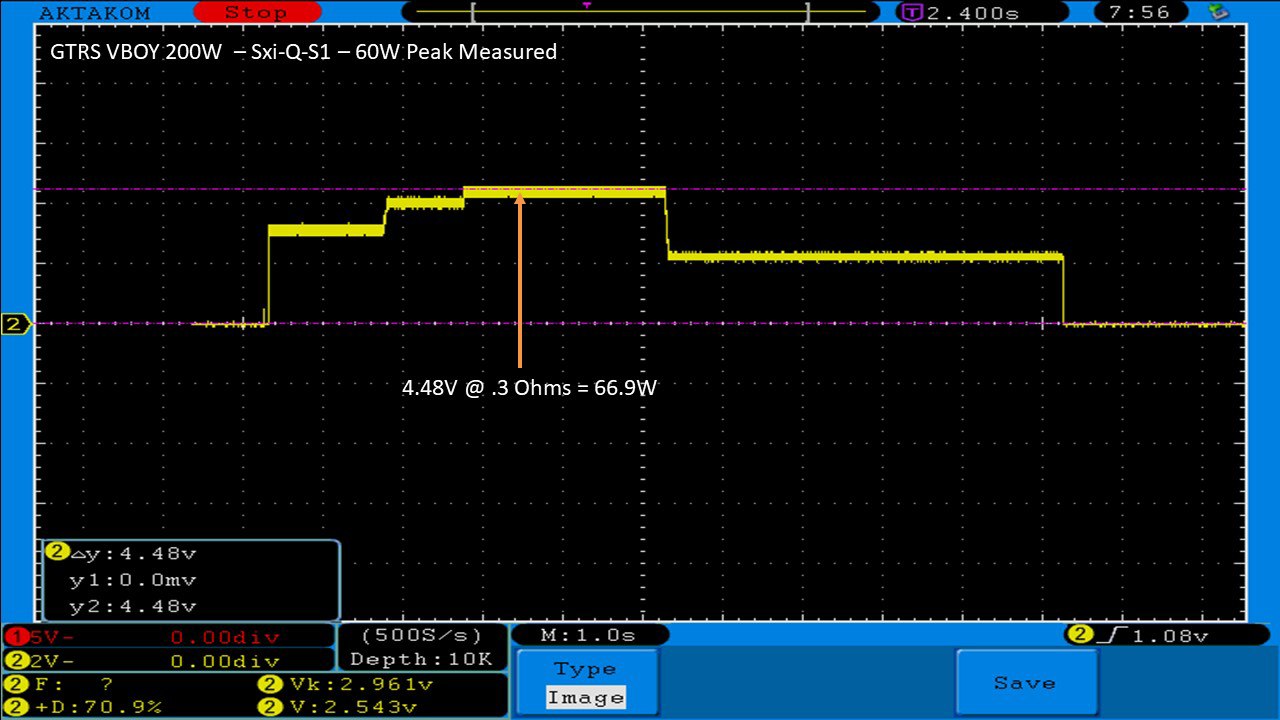Viewport: 1280px width, 720px height.
Task: Select the highlighted Image option
Action: pos(586,698)
